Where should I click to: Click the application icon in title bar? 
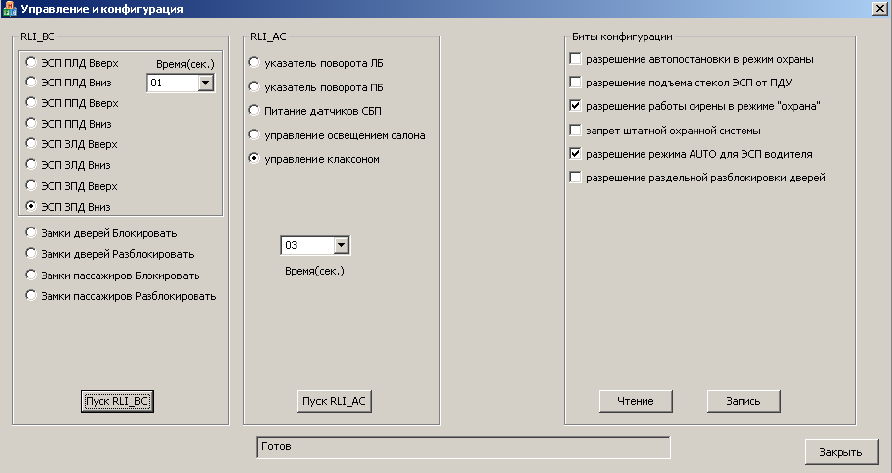click(x=10, y=10)
